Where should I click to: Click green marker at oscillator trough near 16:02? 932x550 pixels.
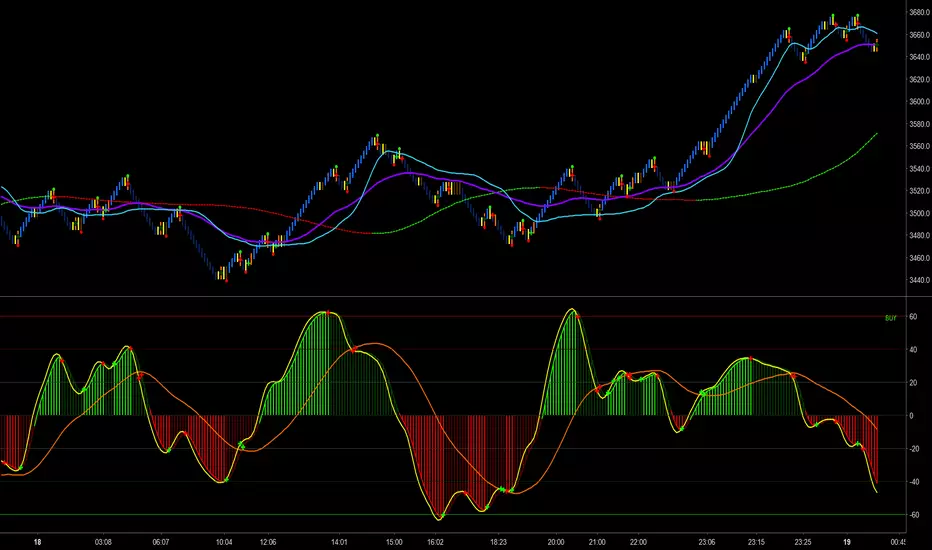click(440, 517)
